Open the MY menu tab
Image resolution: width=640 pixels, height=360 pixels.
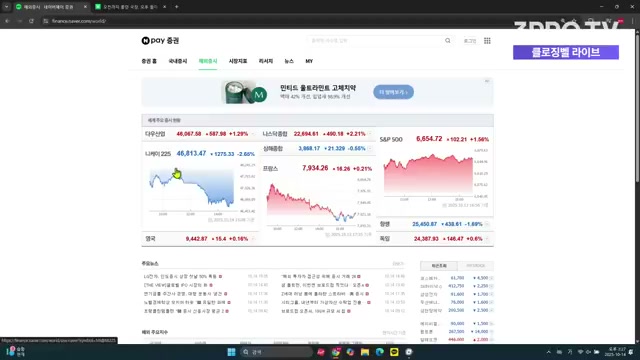coord(309,61)
